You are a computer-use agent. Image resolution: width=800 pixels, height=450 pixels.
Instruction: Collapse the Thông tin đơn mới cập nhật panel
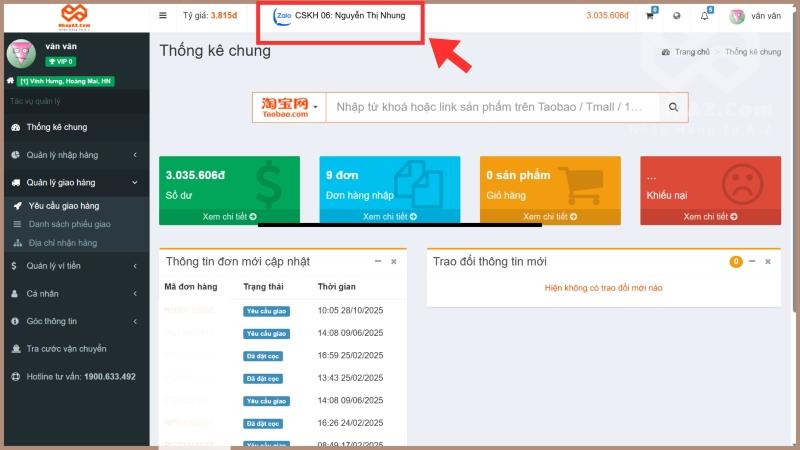[x=378, y=261]
